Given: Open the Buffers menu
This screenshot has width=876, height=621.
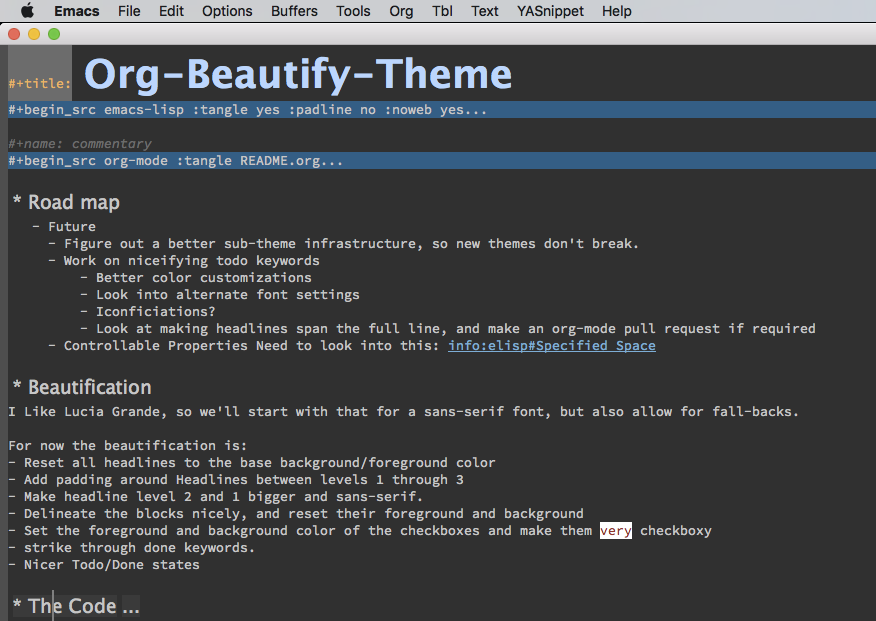Looking at the screenshot, I should (294, 11).
